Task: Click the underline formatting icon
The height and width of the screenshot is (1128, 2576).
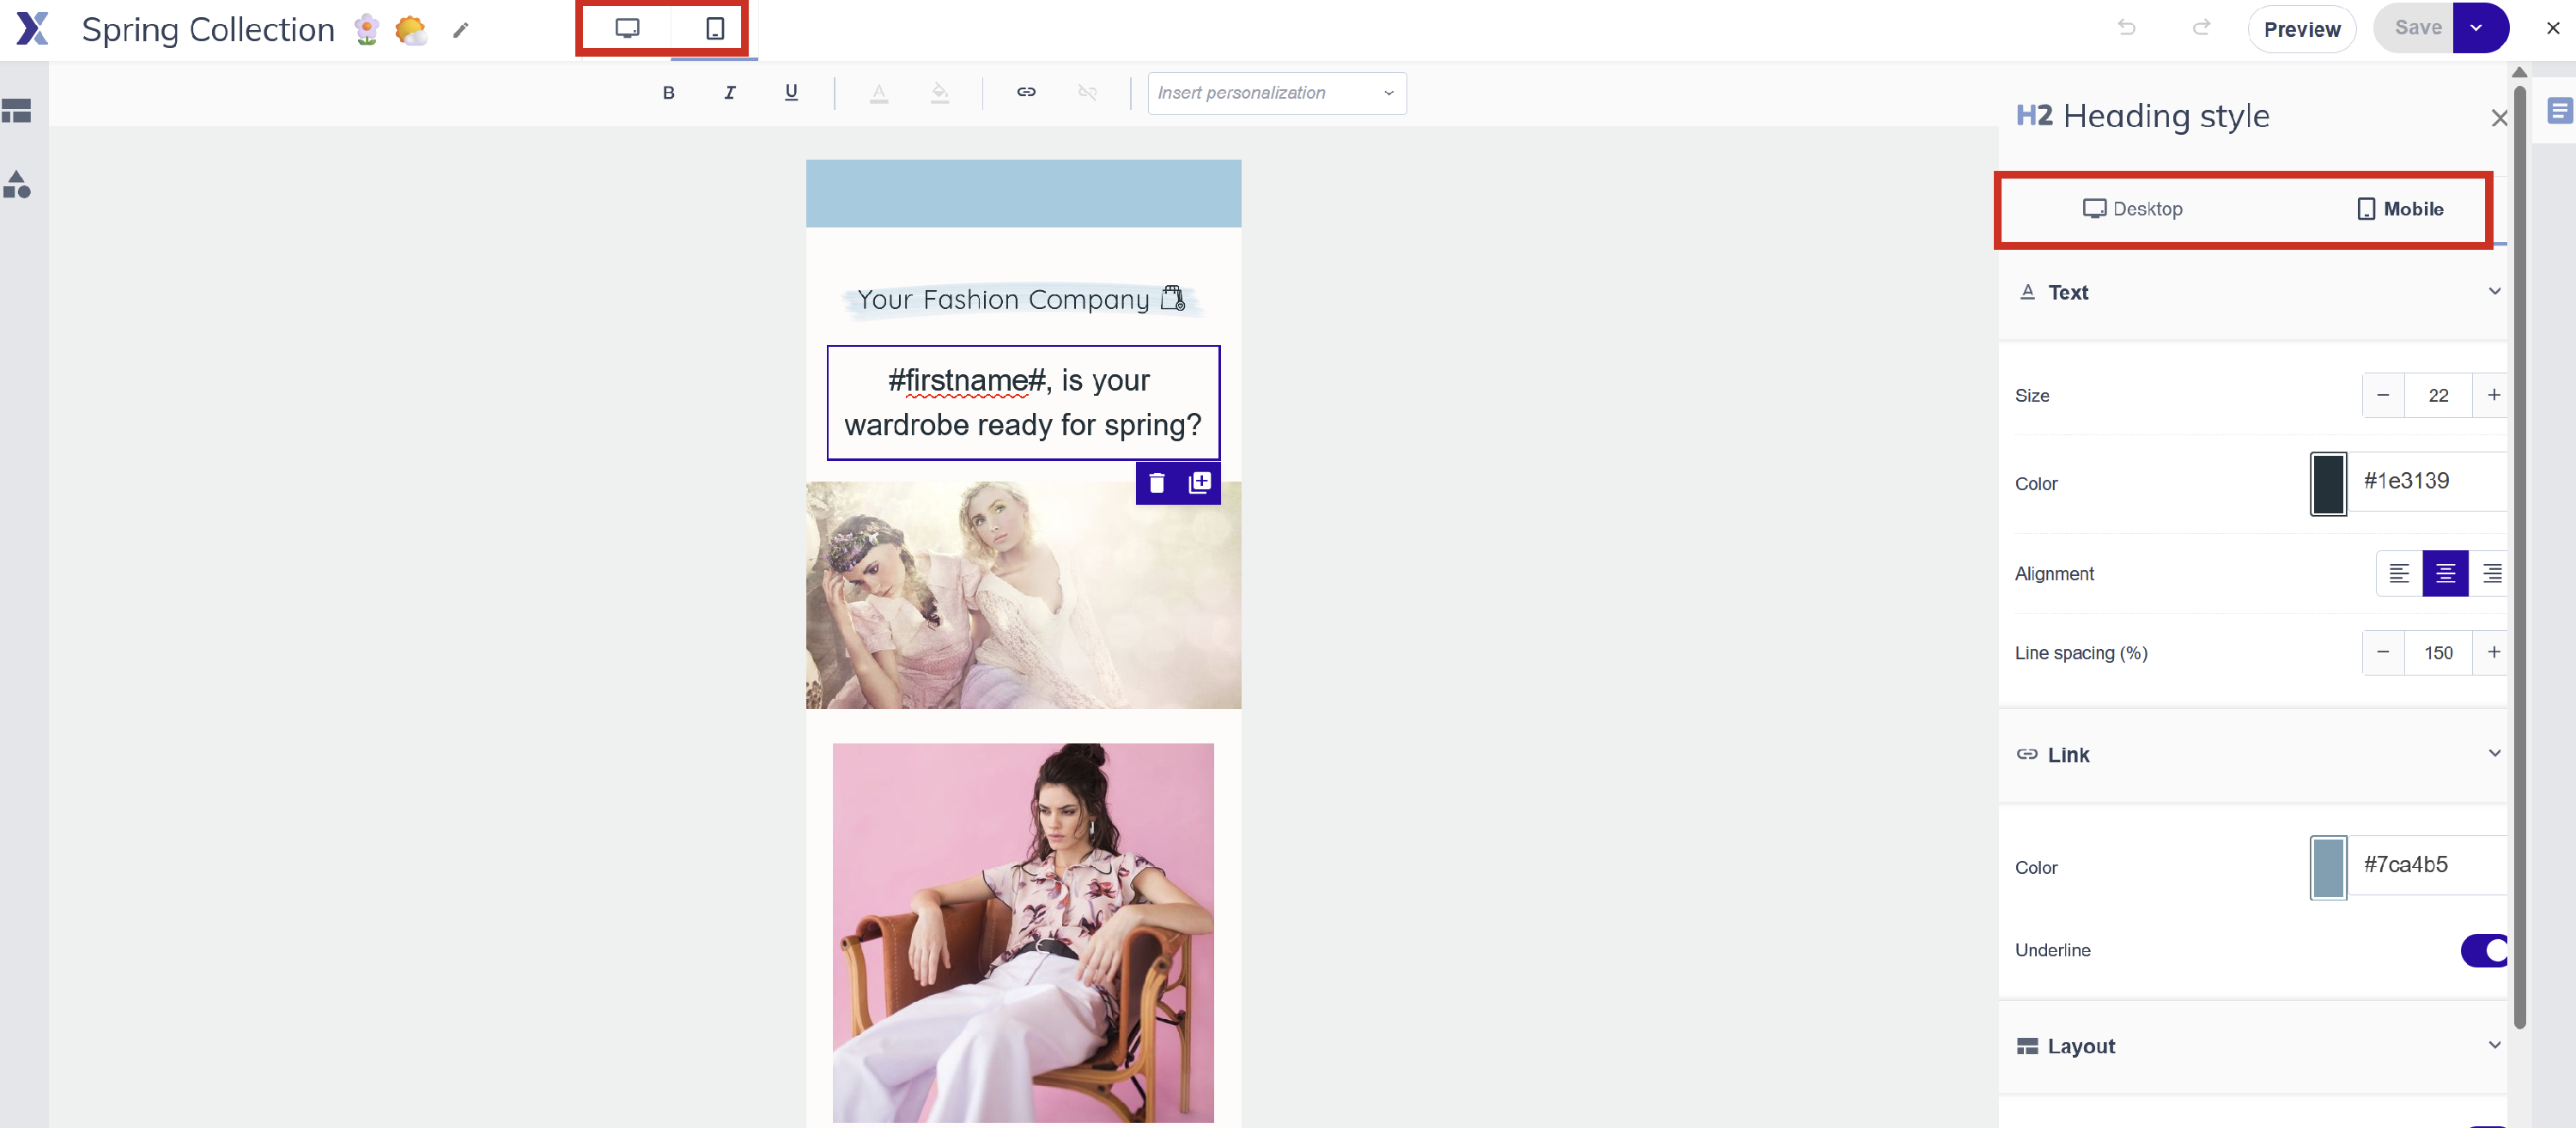Action: pos(790,93)
